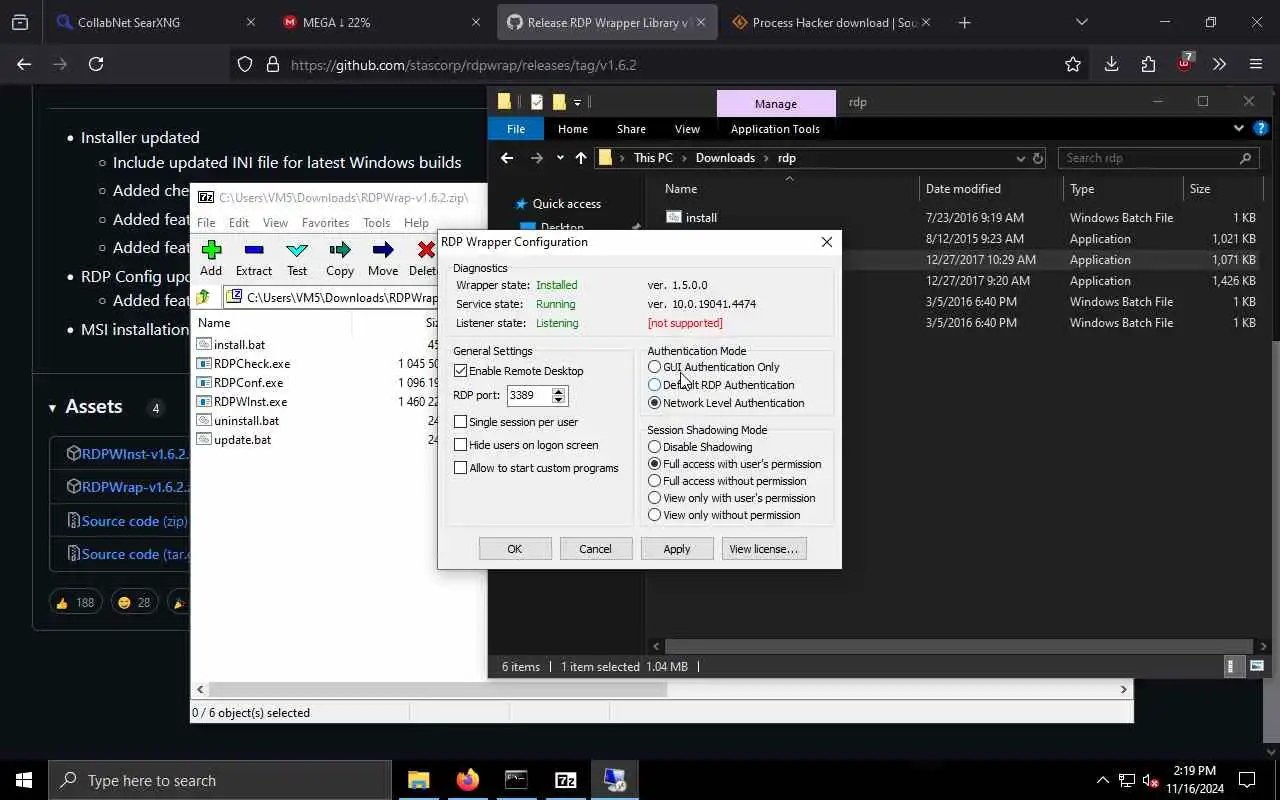The image size is (1280, 800).
Task: Select Network Level Authentication
Action: click(x=655, y=403)
